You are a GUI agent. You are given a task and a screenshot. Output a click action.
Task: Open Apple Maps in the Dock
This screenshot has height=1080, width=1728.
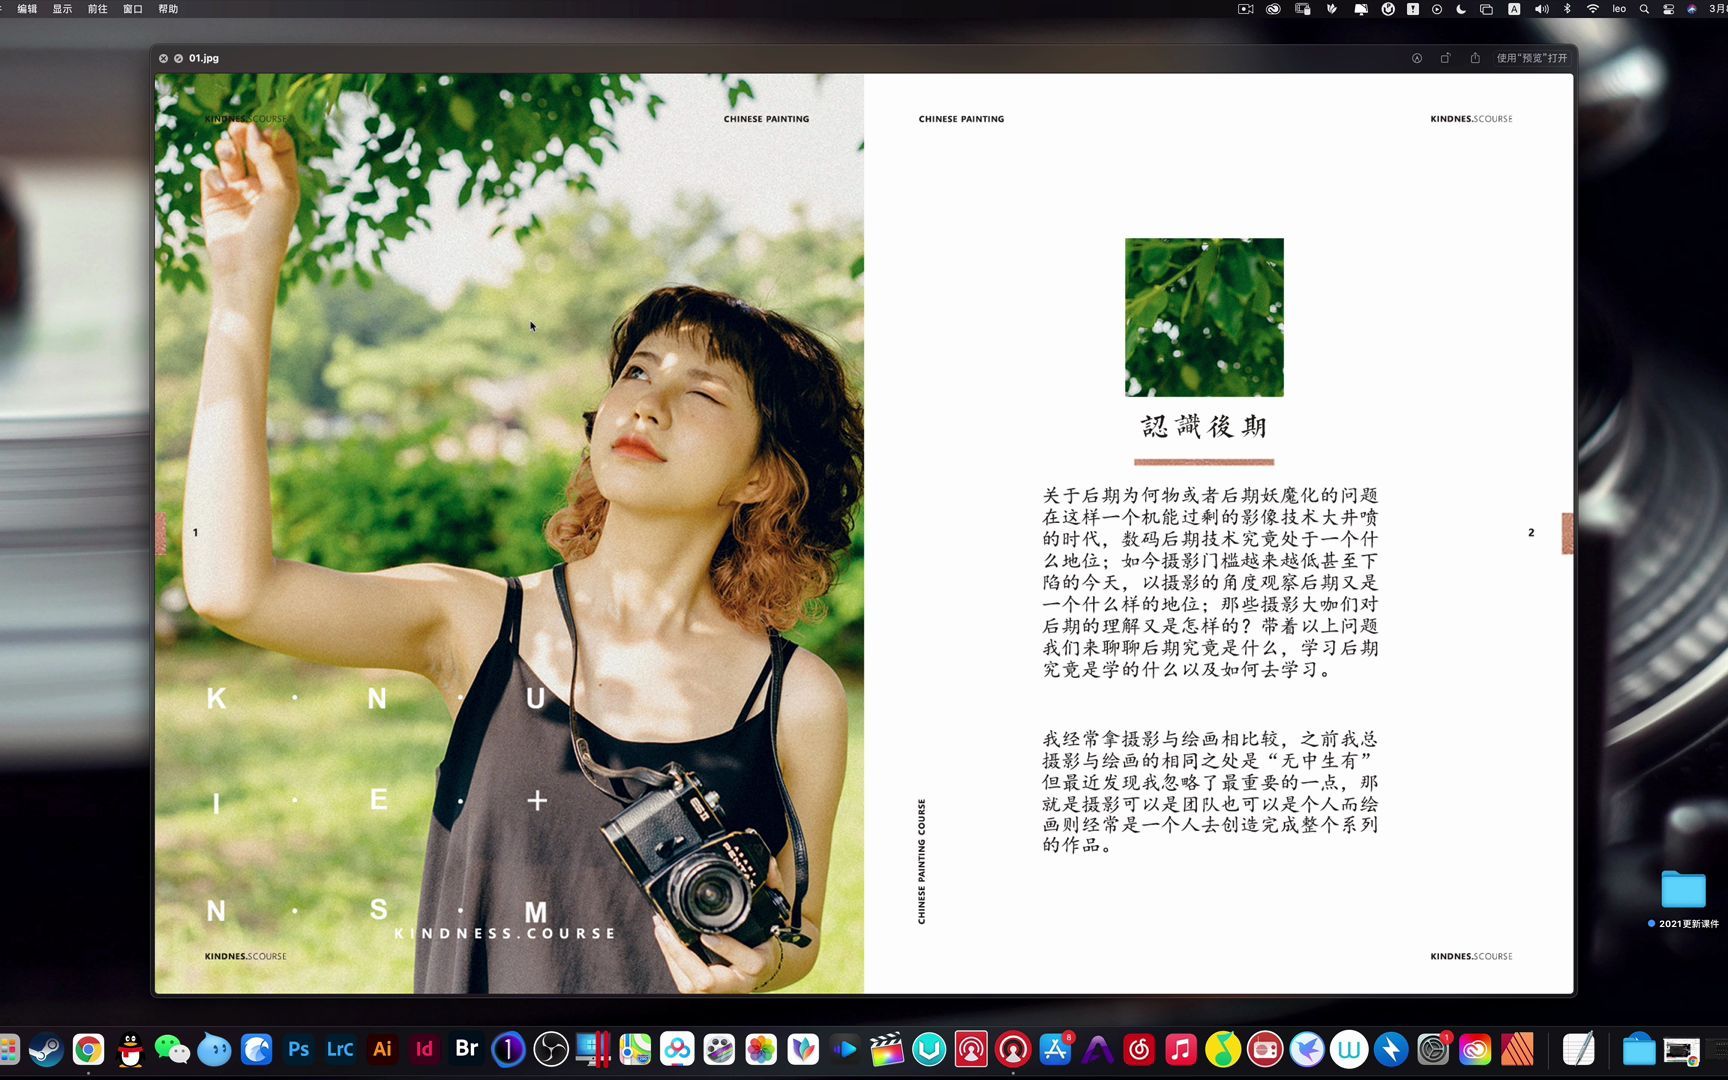(635, 1049)
